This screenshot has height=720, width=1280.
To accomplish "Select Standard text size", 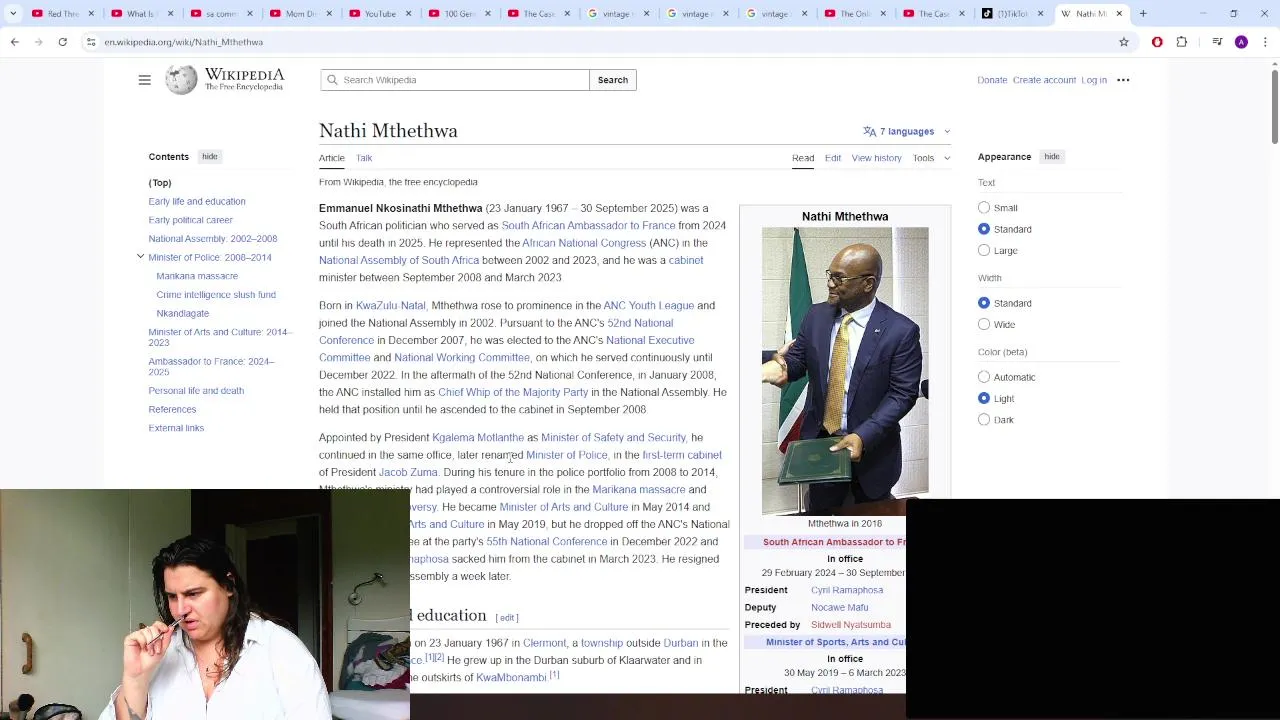I will tap(984, 229).
